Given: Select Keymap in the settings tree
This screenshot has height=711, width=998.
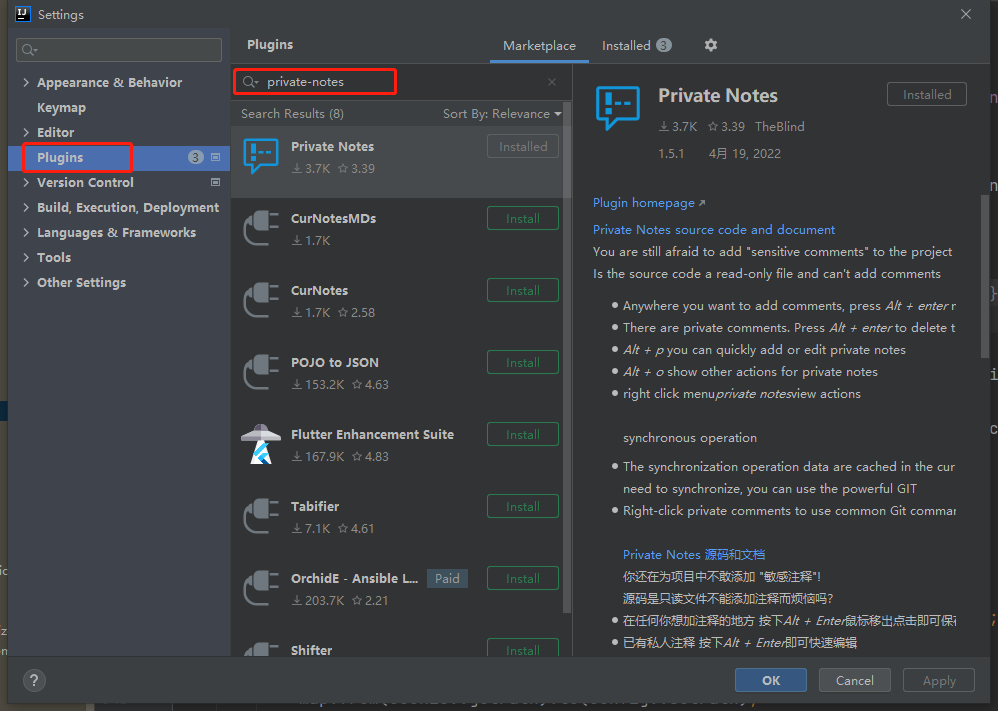Looking at the screenshot, I should click(x=61, y=108).
